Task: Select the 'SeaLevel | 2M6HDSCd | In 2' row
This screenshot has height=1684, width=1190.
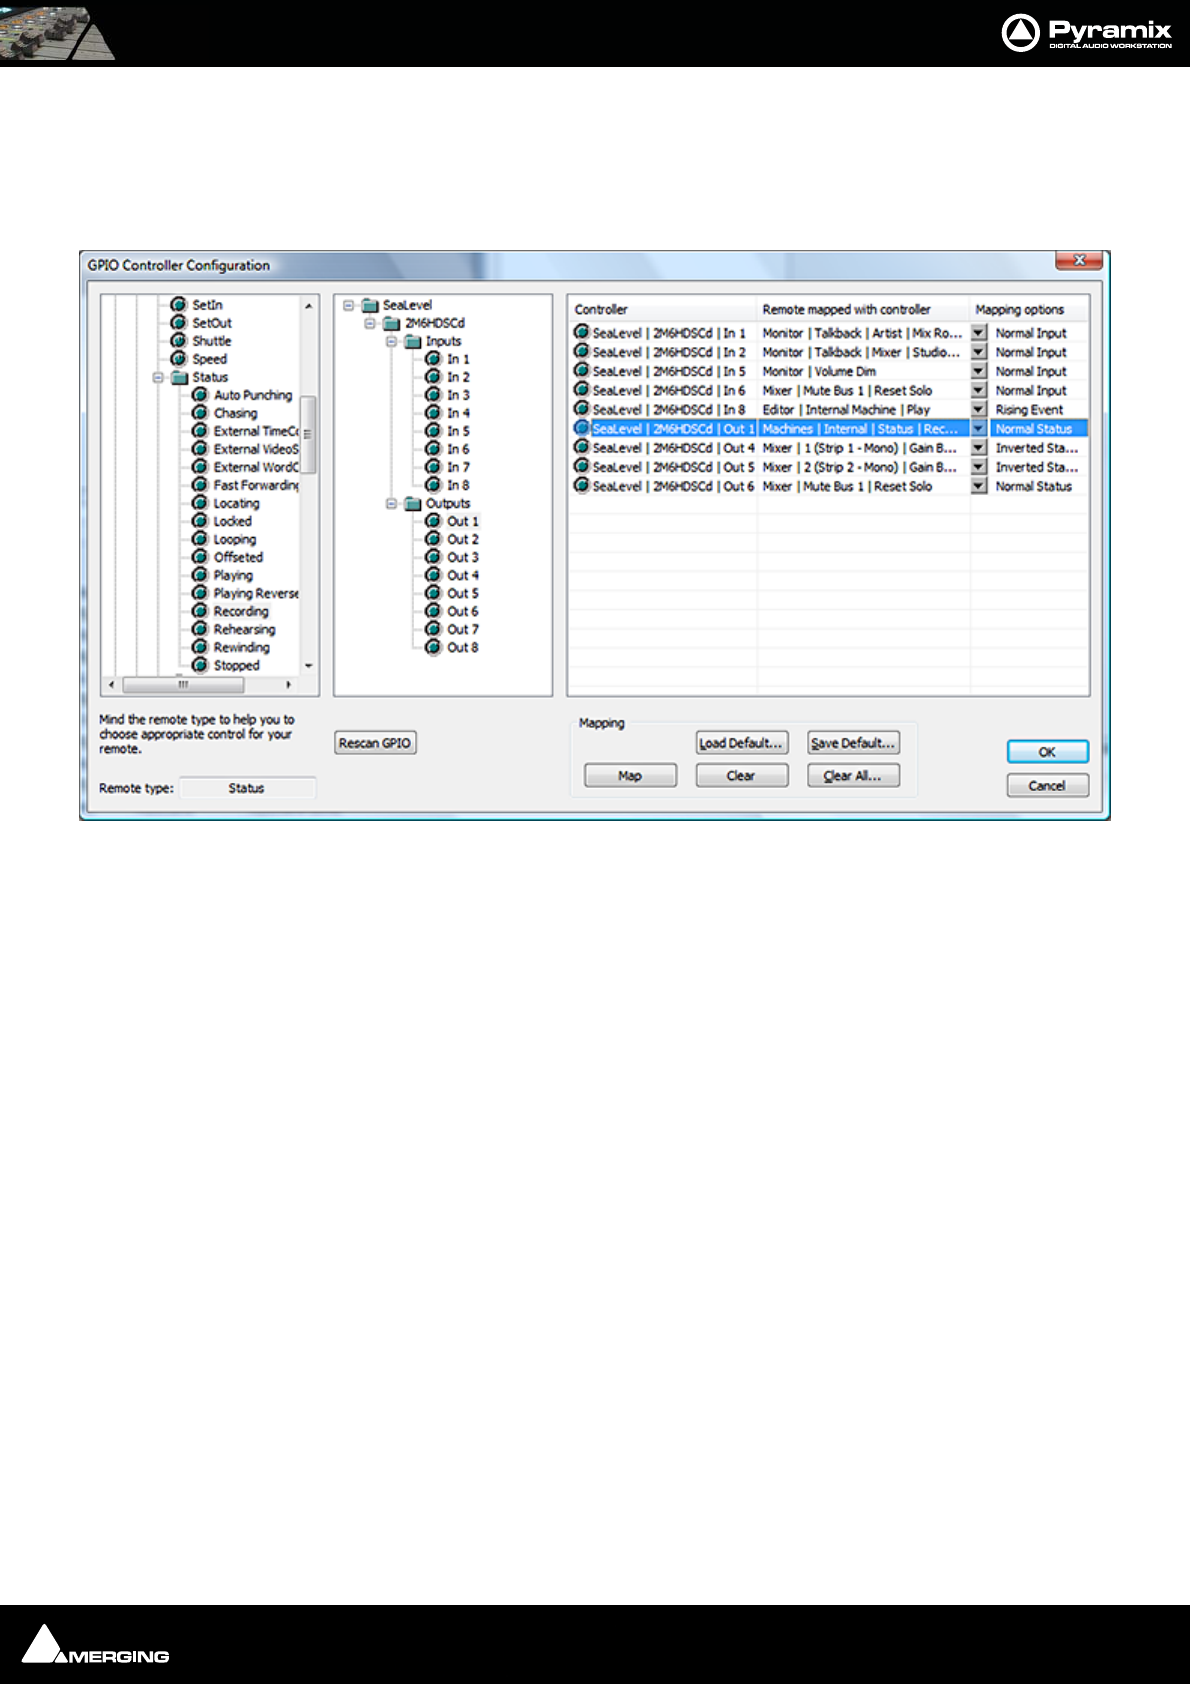Action: (x=829, y=352)
